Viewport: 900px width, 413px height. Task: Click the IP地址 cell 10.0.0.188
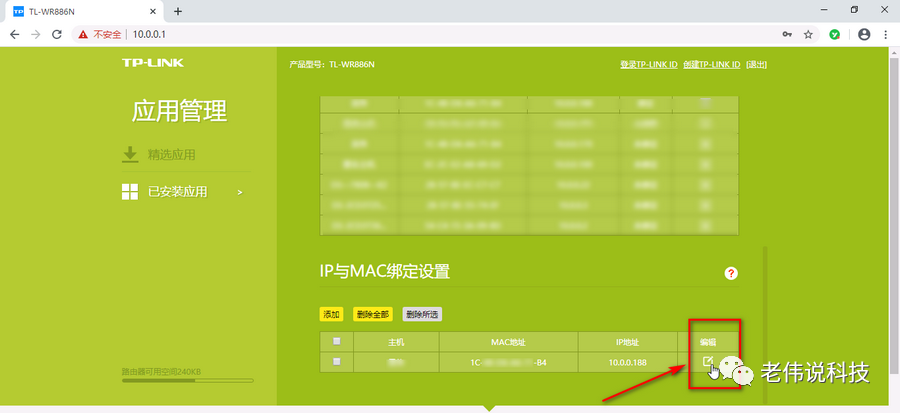pos(628,362)
